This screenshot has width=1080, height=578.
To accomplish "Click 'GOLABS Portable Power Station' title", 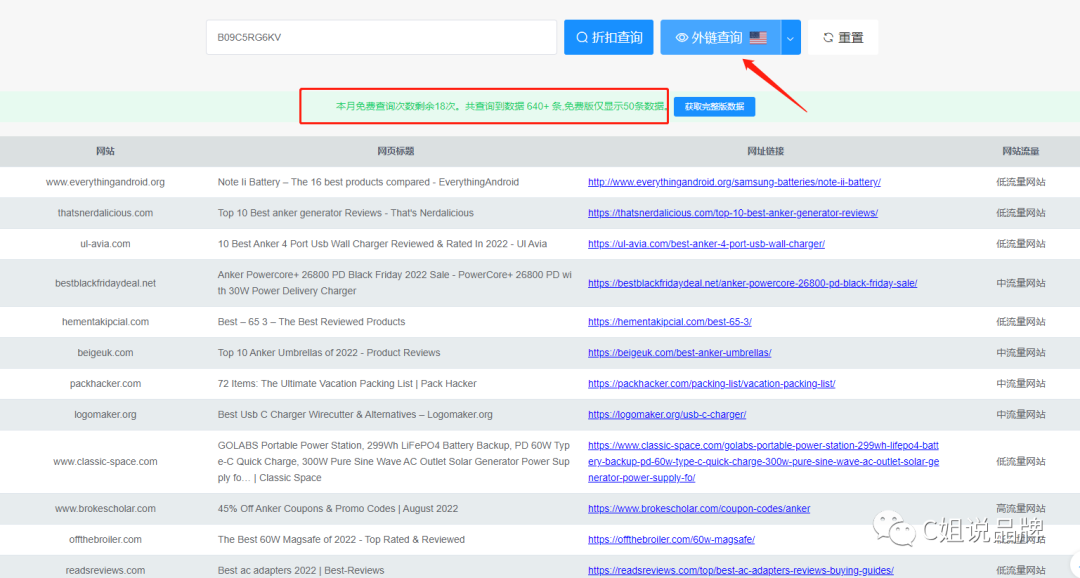I will pyautogui.click(x=394, y=462).
